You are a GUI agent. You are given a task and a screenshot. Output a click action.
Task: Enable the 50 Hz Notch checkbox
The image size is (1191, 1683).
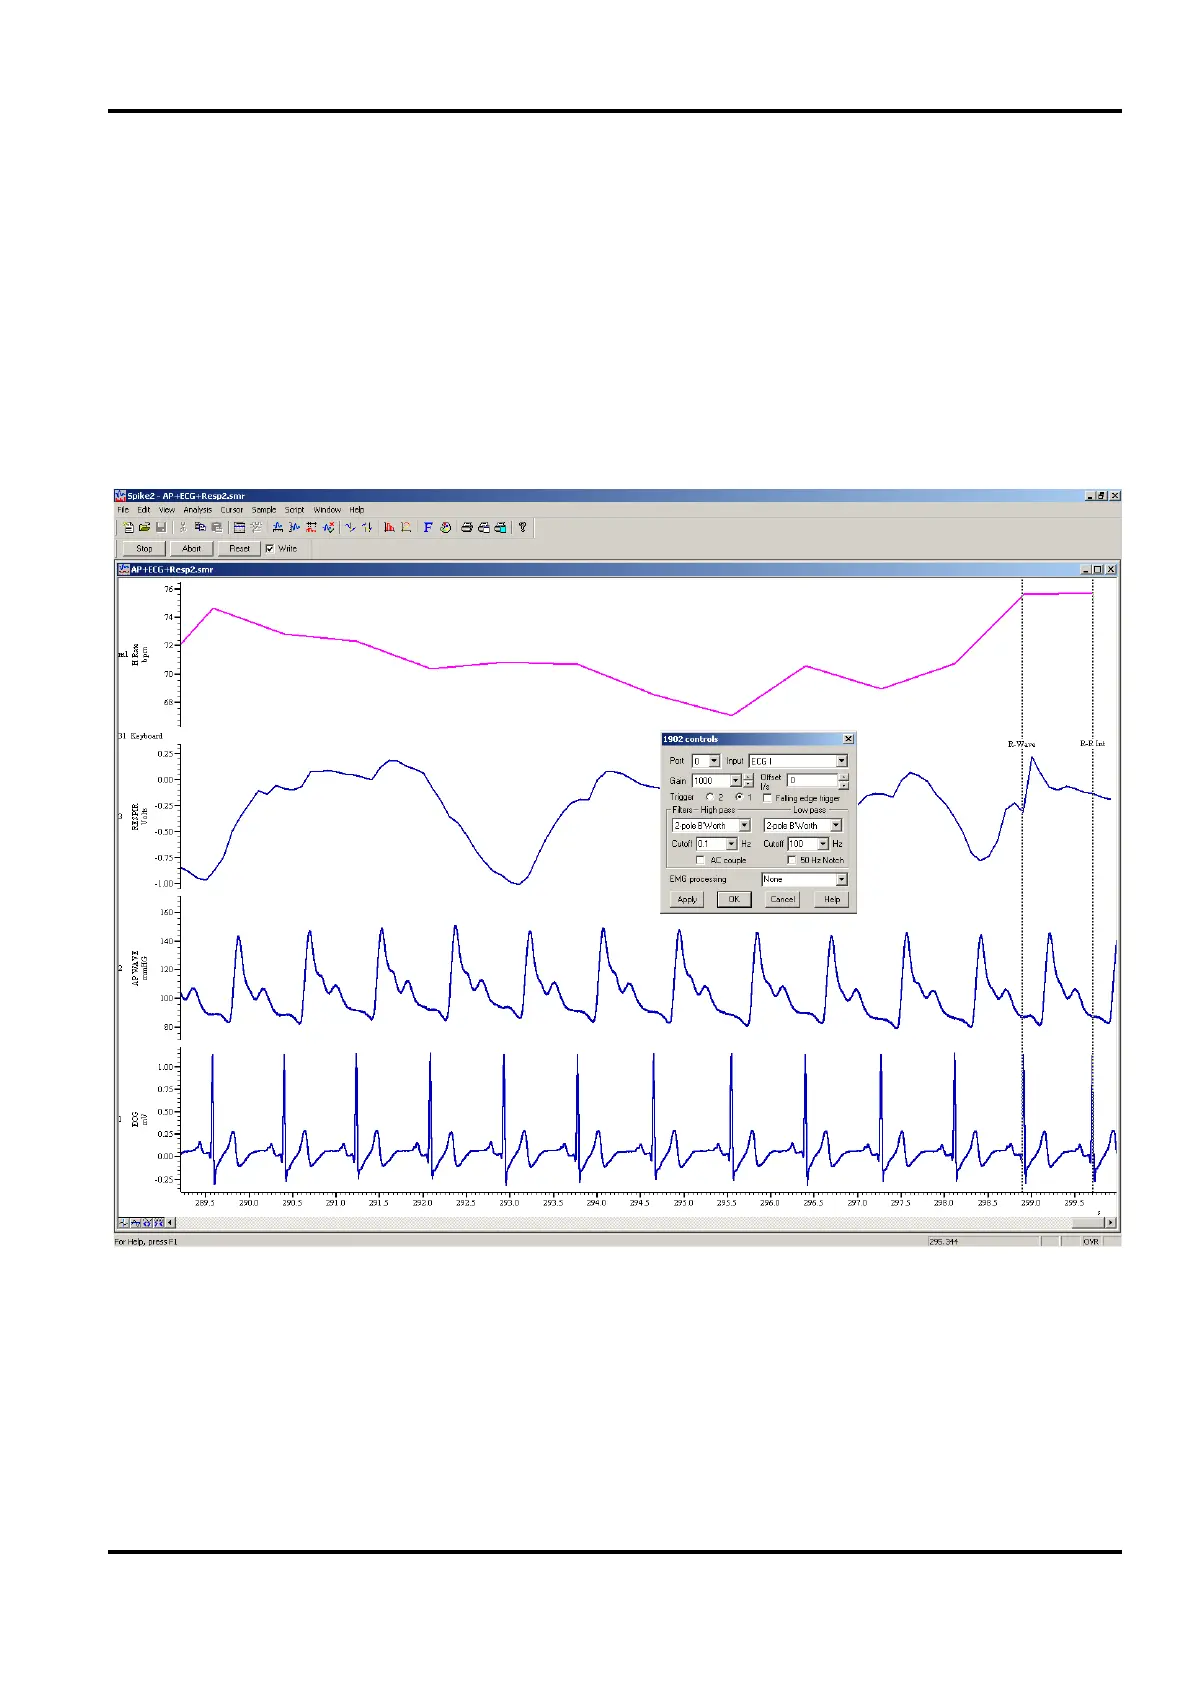[x=791, y=860]
